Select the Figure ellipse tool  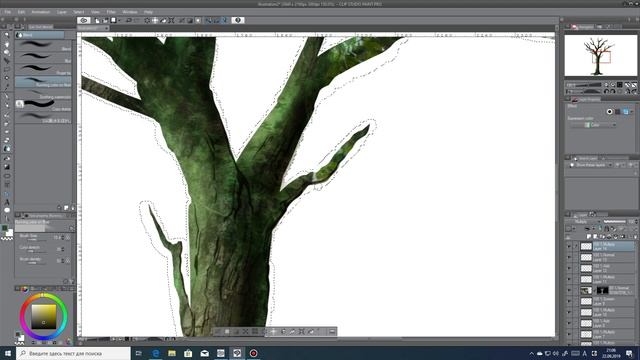(x=7, y=176)
